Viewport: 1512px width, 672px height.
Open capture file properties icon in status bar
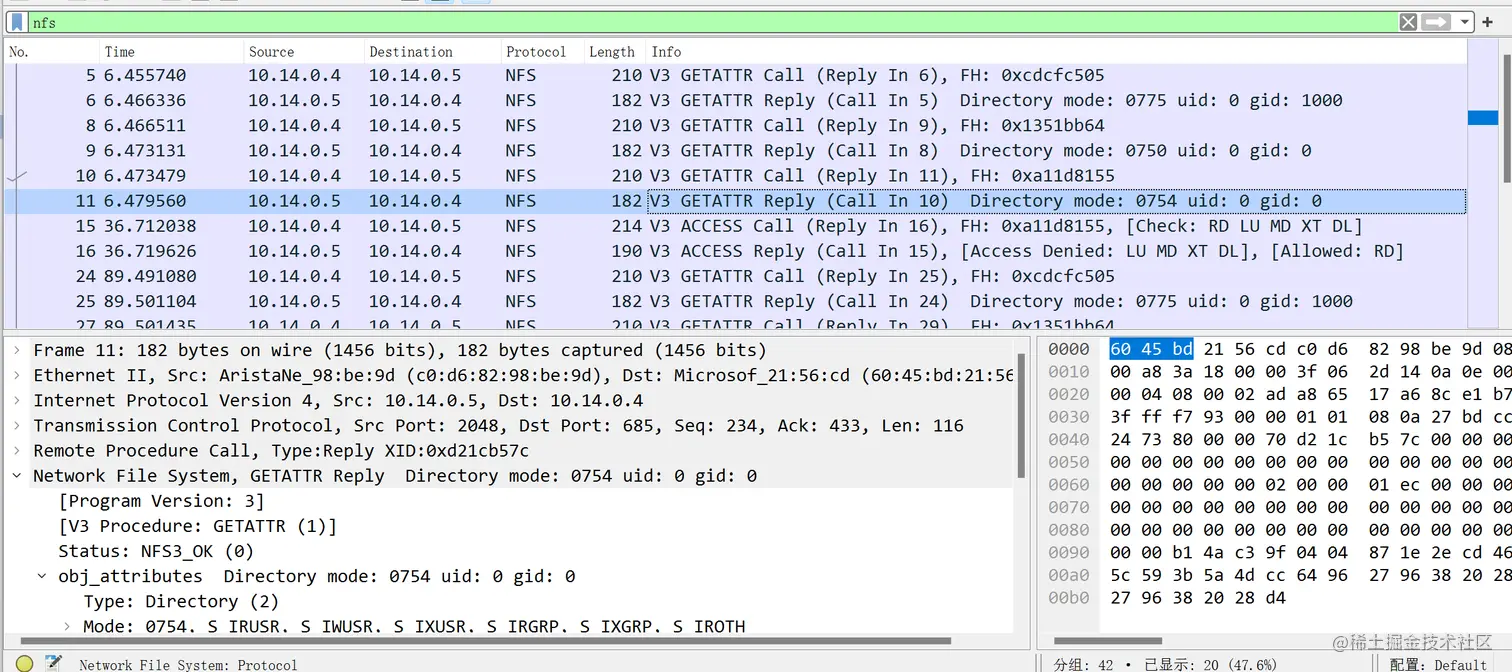point(54,663)
